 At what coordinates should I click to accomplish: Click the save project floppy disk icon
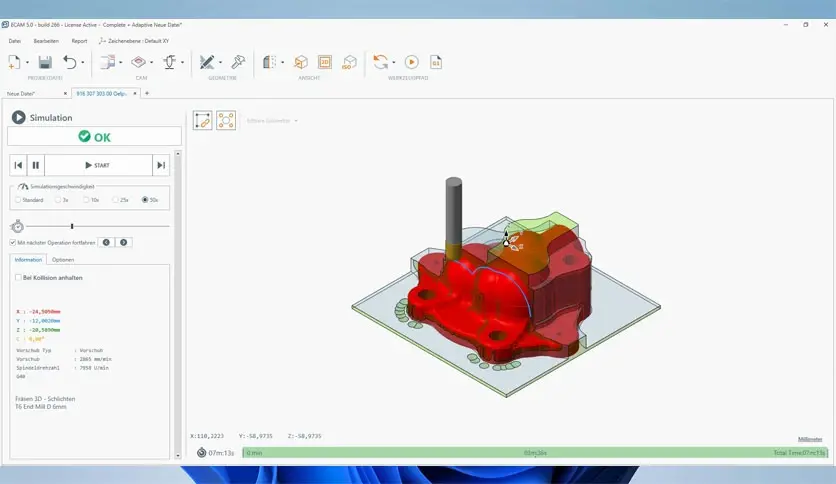pyautogui.click(x=45, y=62)
